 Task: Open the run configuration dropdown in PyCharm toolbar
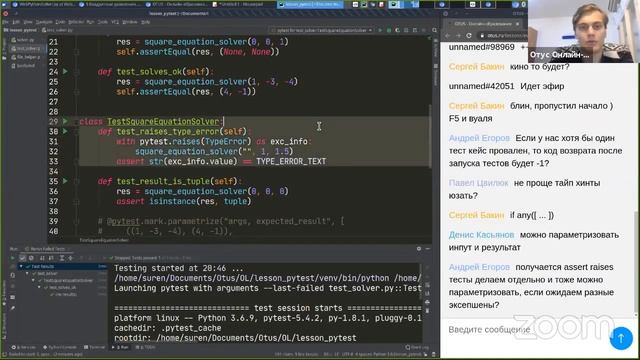click(322, 30)
